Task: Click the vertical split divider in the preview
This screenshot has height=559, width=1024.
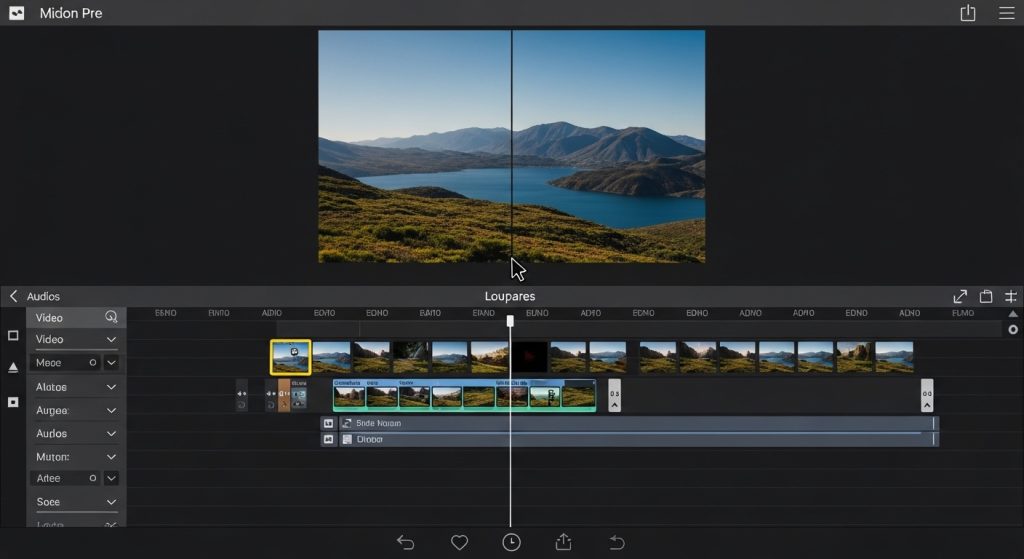Action: pyautogui.click(x=511, y=146)
